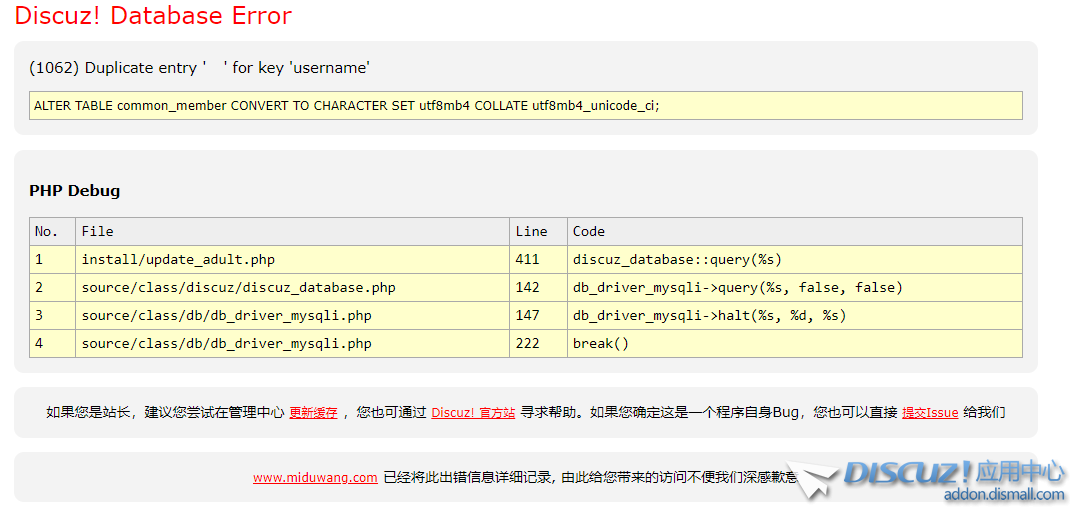
Task: Select the install/update_adult.php file cell
Action: tap(292, 260)
